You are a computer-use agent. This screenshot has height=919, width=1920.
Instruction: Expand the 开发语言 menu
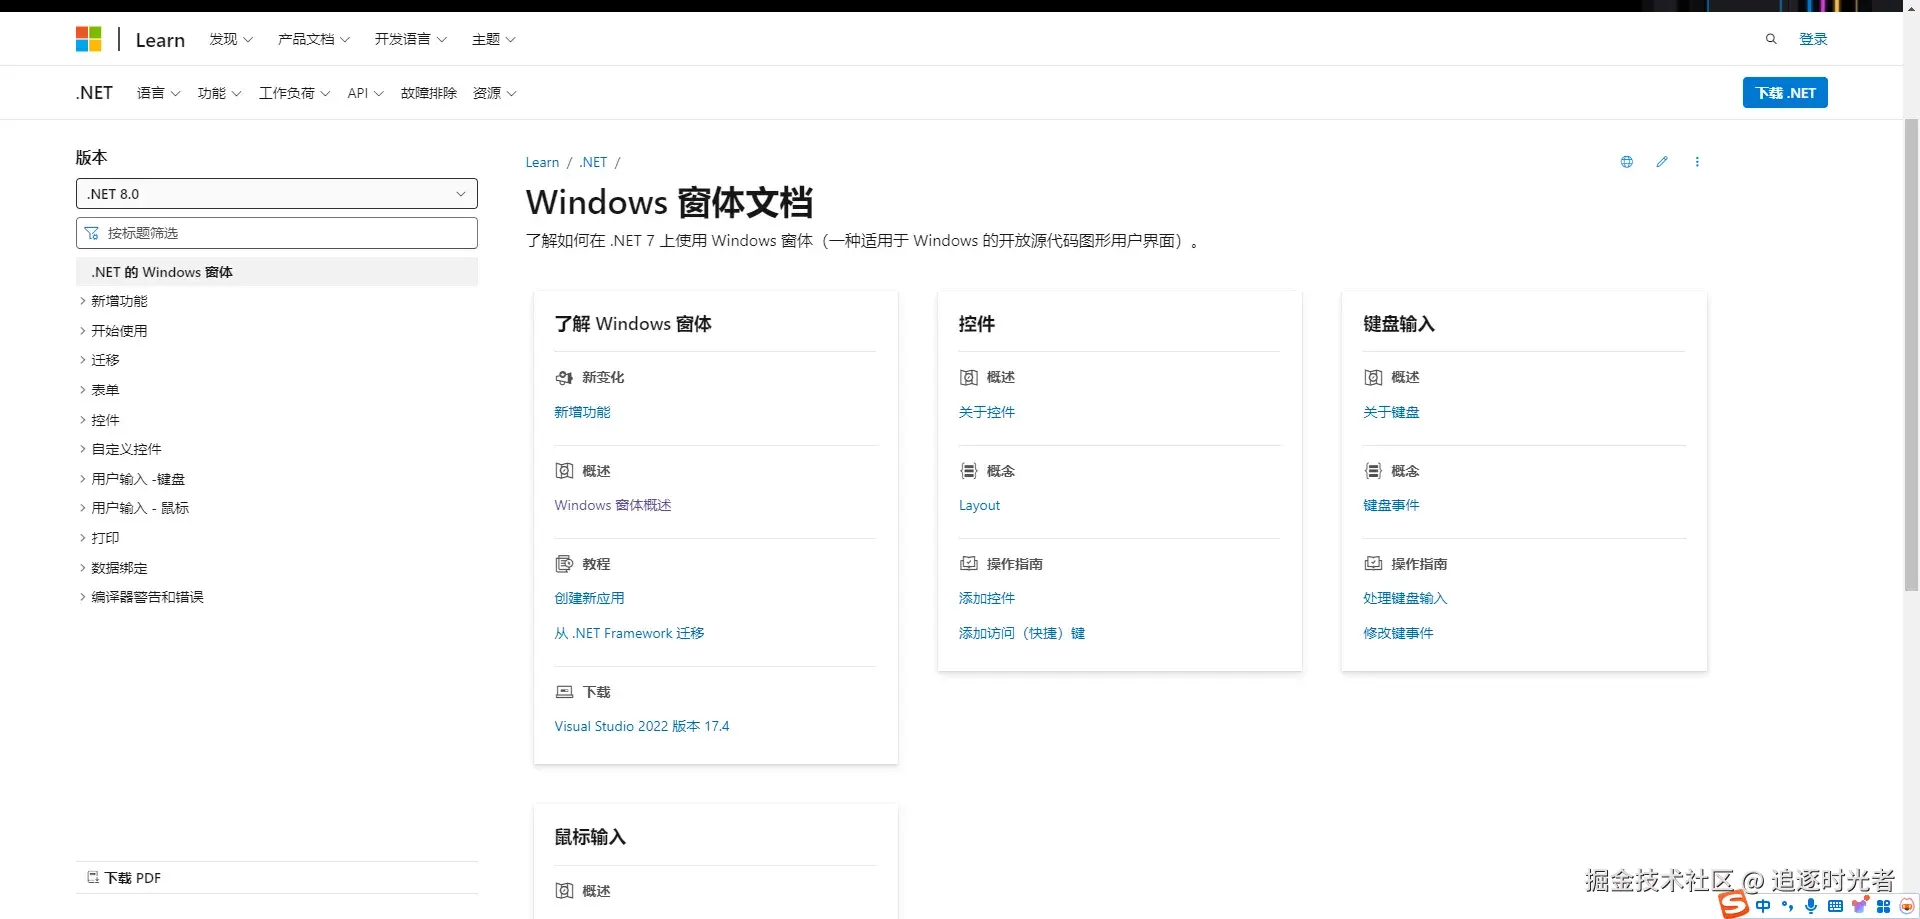pos(411,39)
